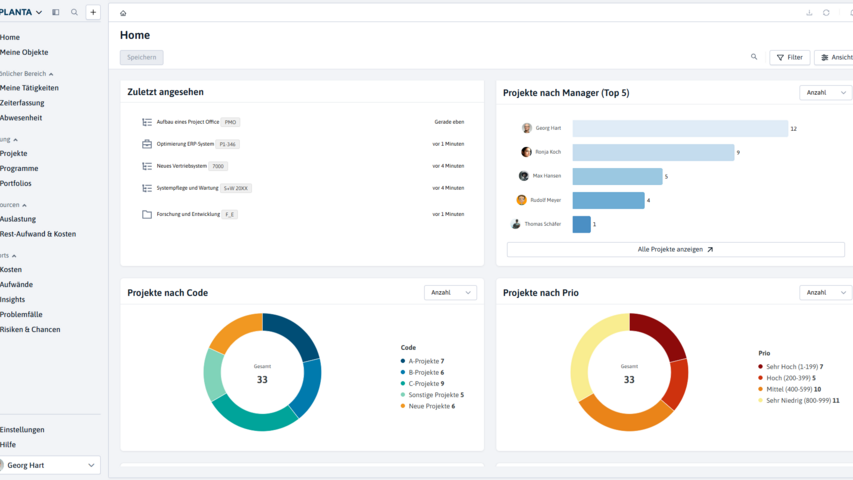853x480 pixels.
Task: Open Auslastung
Action: point(18,219)
